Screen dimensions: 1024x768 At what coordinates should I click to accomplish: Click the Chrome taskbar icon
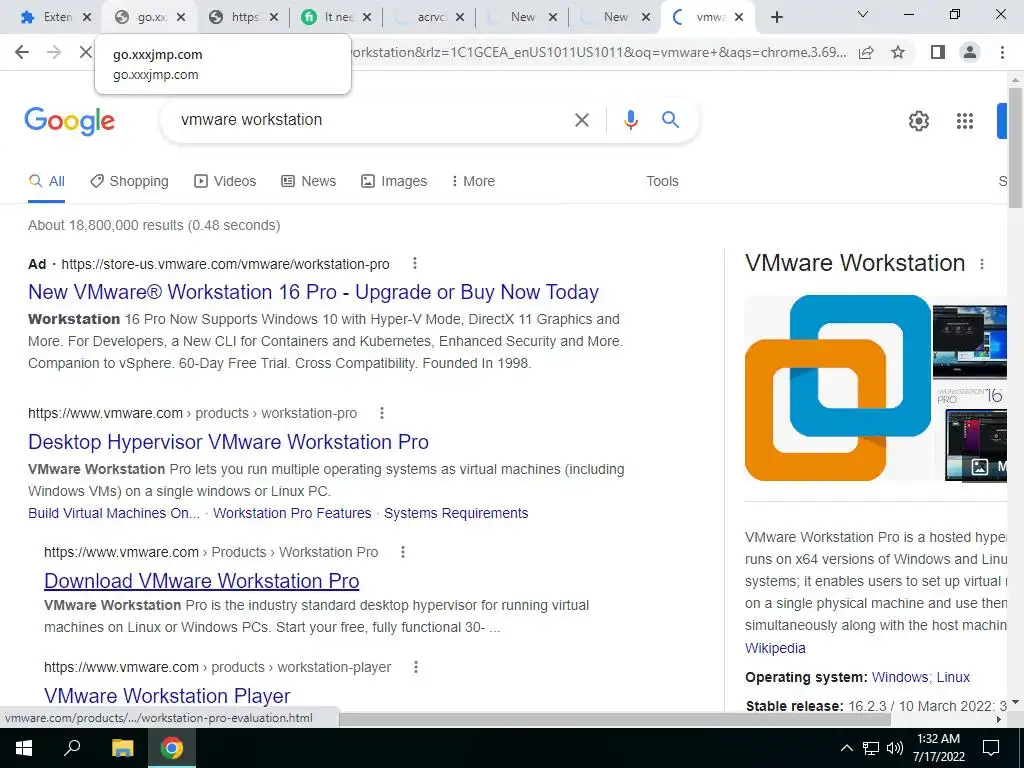[172, 748]
